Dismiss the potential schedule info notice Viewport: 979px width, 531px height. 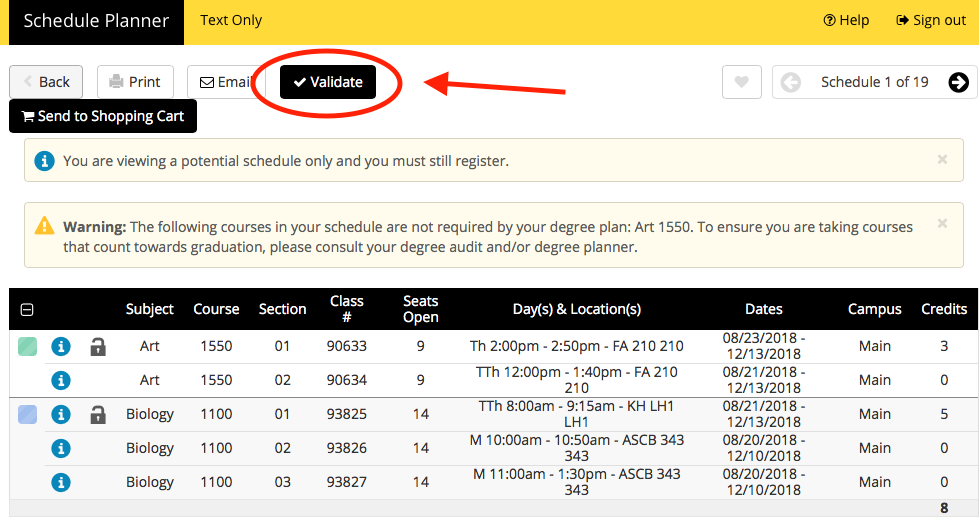point(942,159)
